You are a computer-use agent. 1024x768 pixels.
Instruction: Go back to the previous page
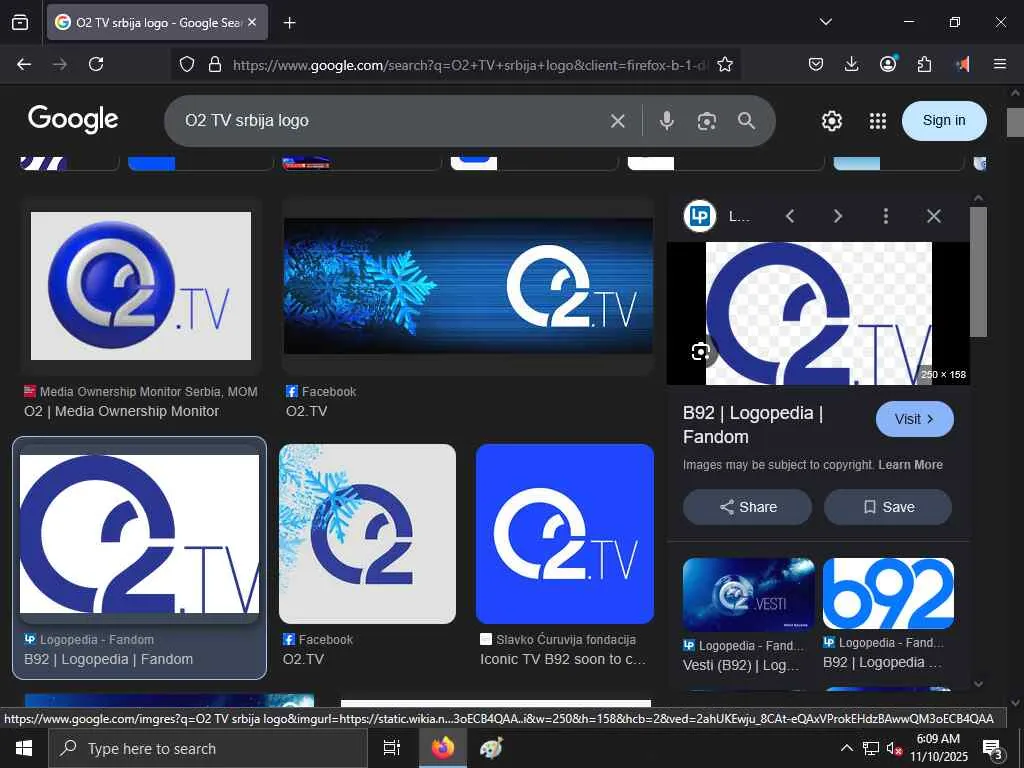coord(24,64)
